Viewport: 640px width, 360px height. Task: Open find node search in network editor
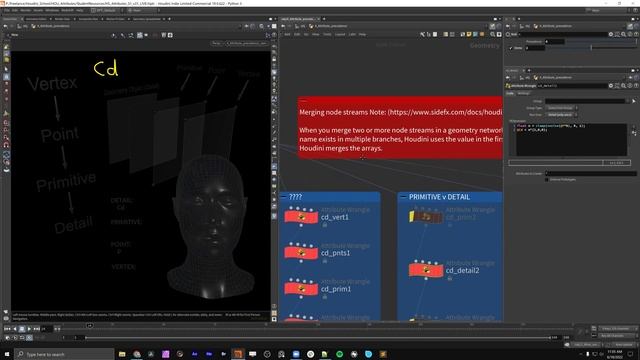click(493, 34)
